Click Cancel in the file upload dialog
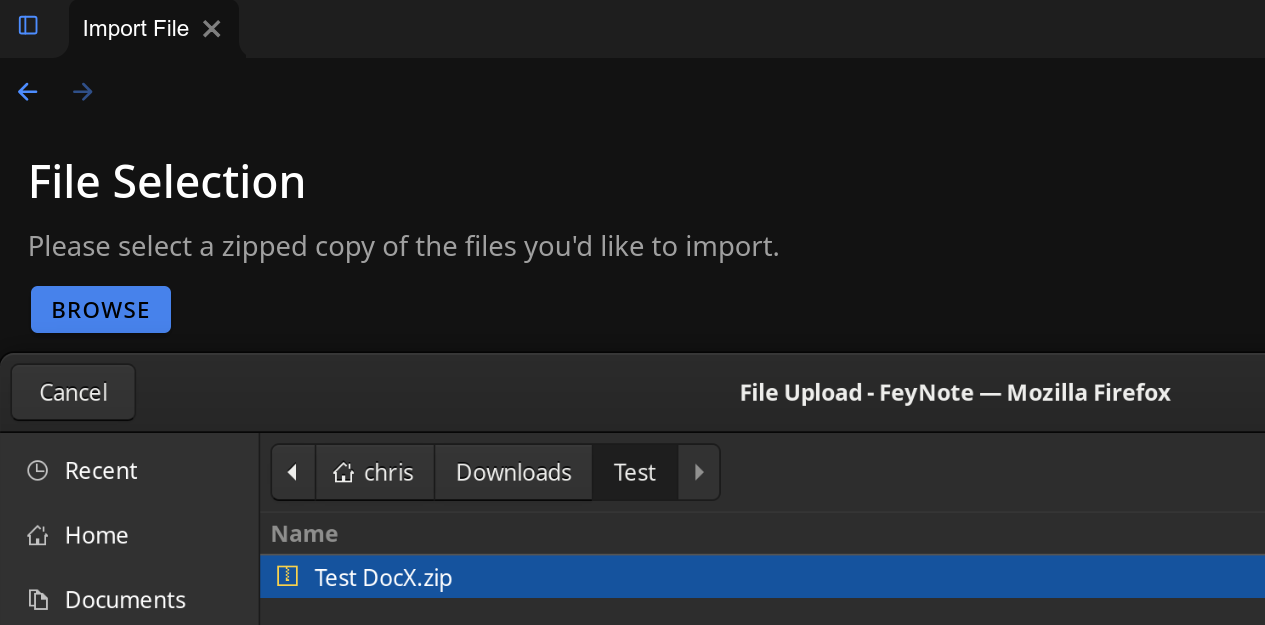The width and height of the screenshot is (1265, 625). point(73,392)
